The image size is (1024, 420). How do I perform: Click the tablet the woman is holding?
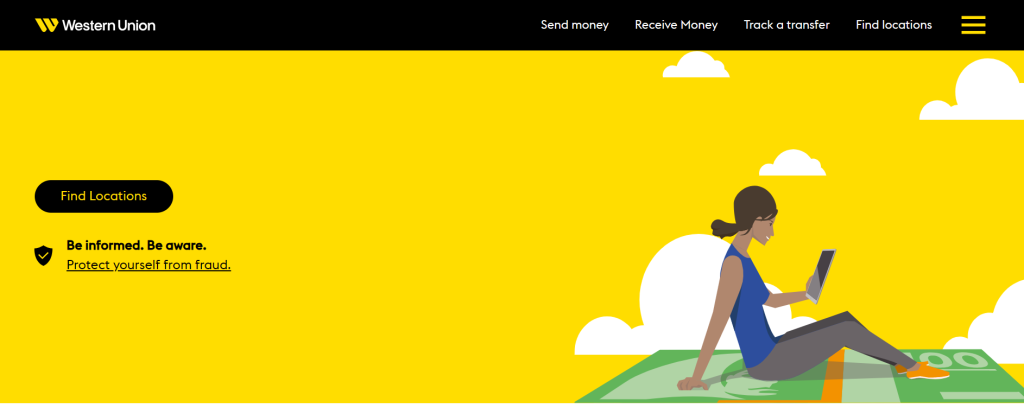click(822, 275)
